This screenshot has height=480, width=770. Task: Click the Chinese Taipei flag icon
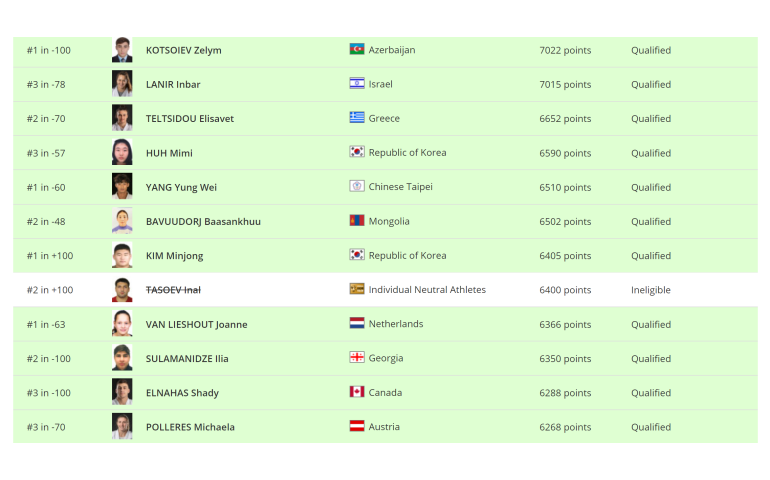(357, 186)
